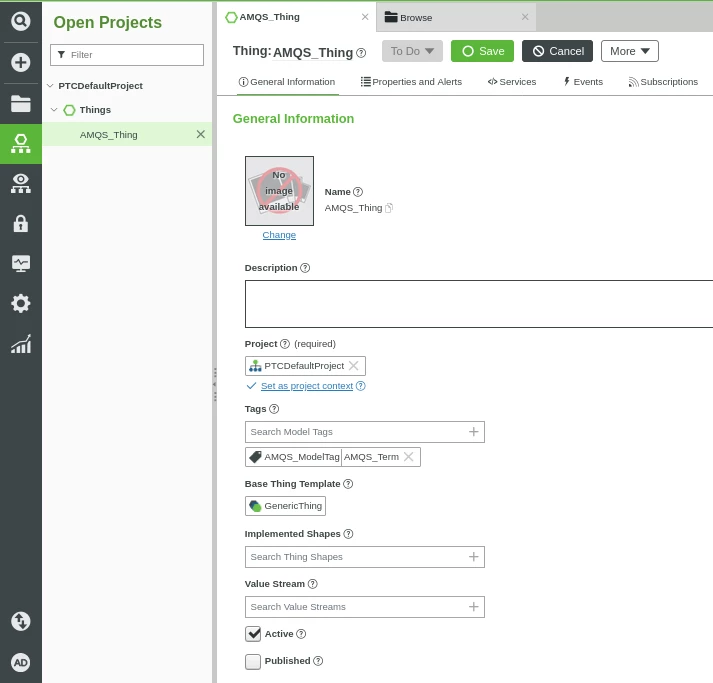This screenshot has width=713, height=683.
Task: Select the Open Projects hierarchy icon
Action: pyautogui.click(x=20, y=143)
